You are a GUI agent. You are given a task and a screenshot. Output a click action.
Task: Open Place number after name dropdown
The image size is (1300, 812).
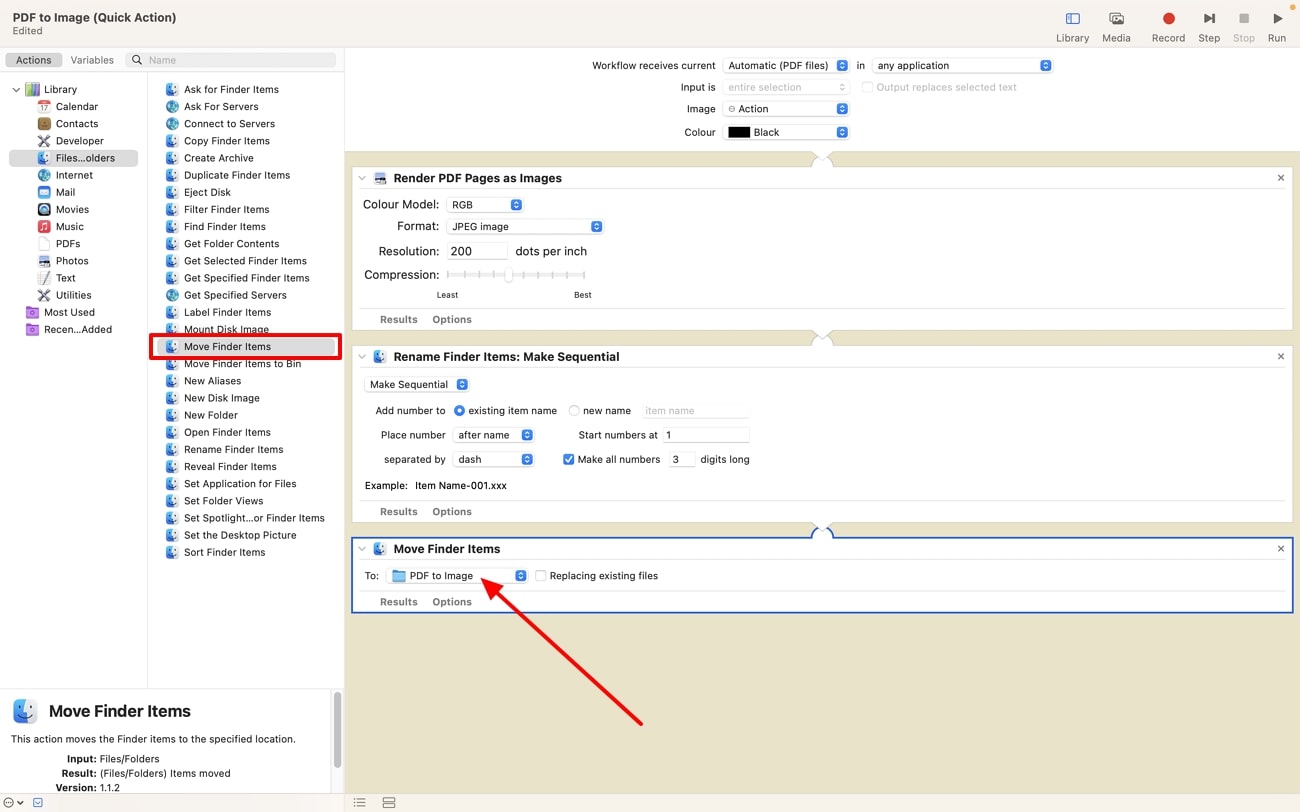pyautogui.click(x=494, y=436)
